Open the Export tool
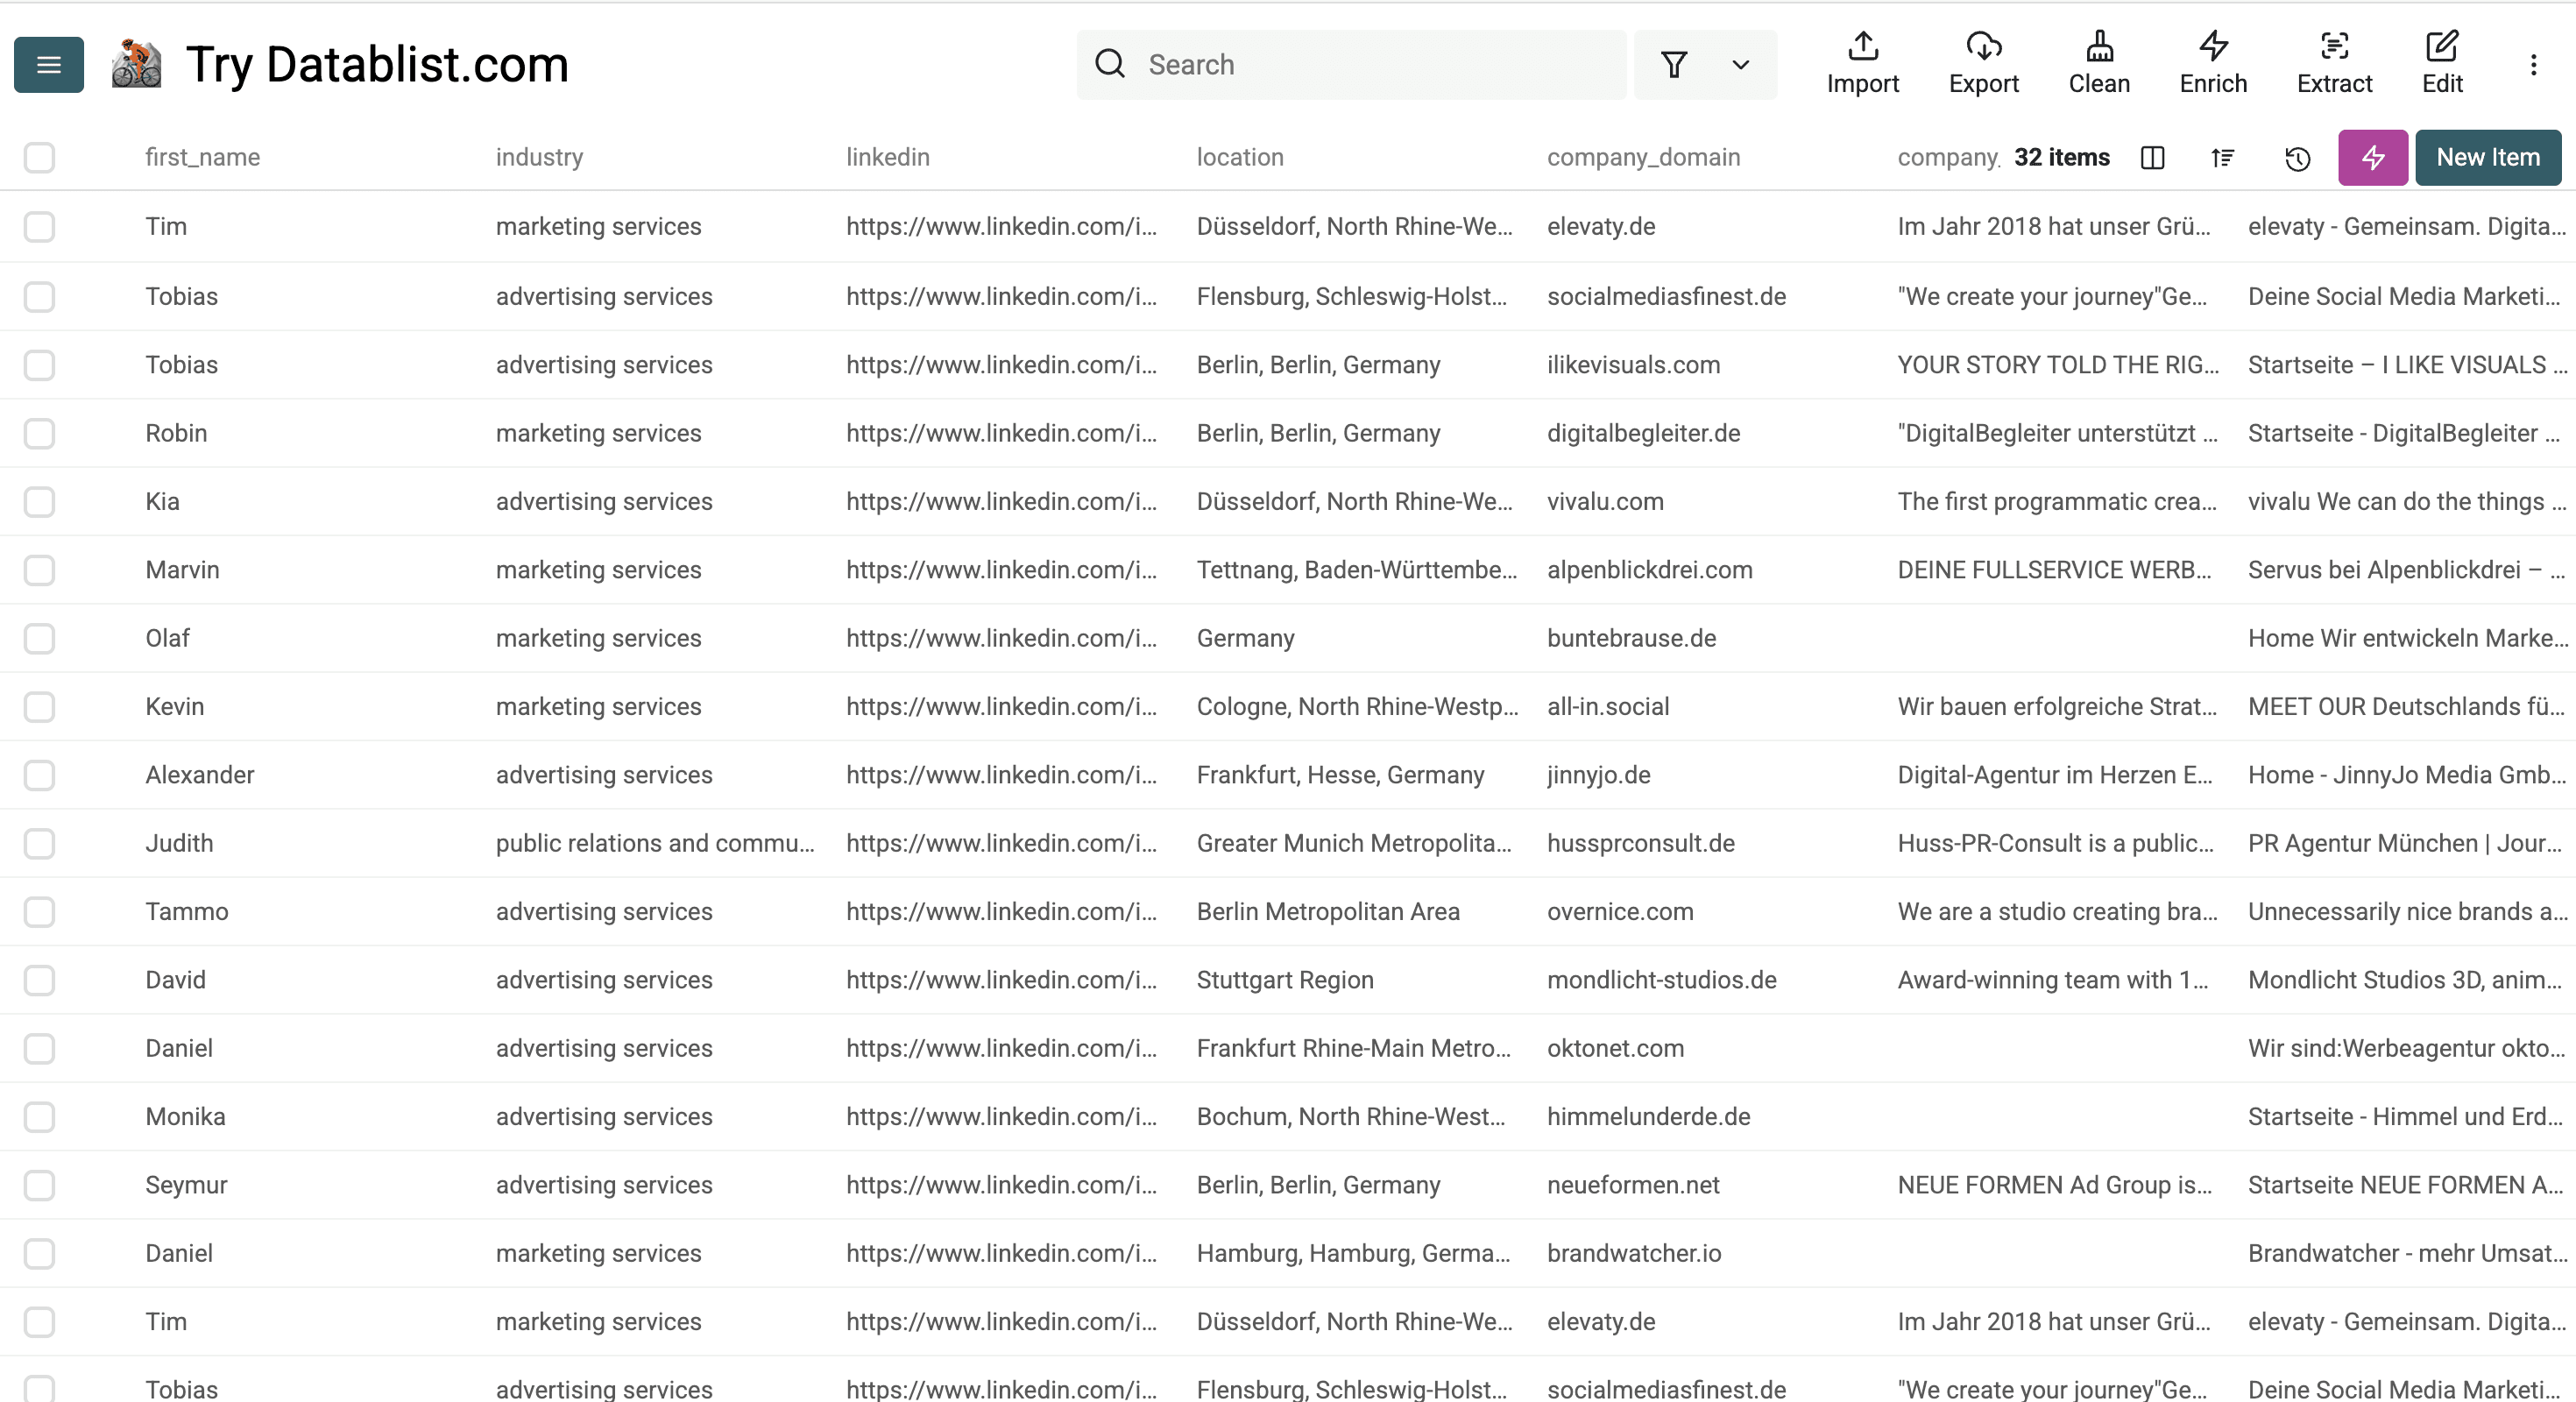This screenshot has width=2576, height=1402. pyautogui.click(x=1984, y=63)
